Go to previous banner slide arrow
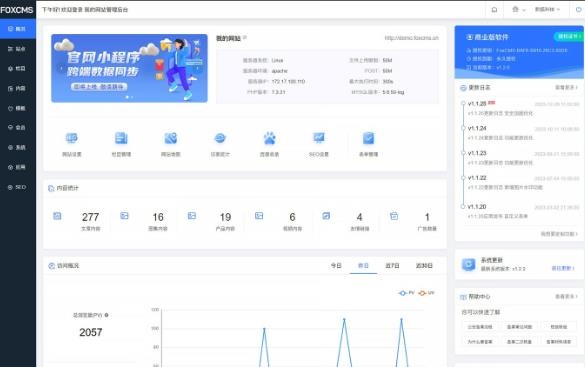This screenshot has width=585, height=367. [x=61, y=68]
